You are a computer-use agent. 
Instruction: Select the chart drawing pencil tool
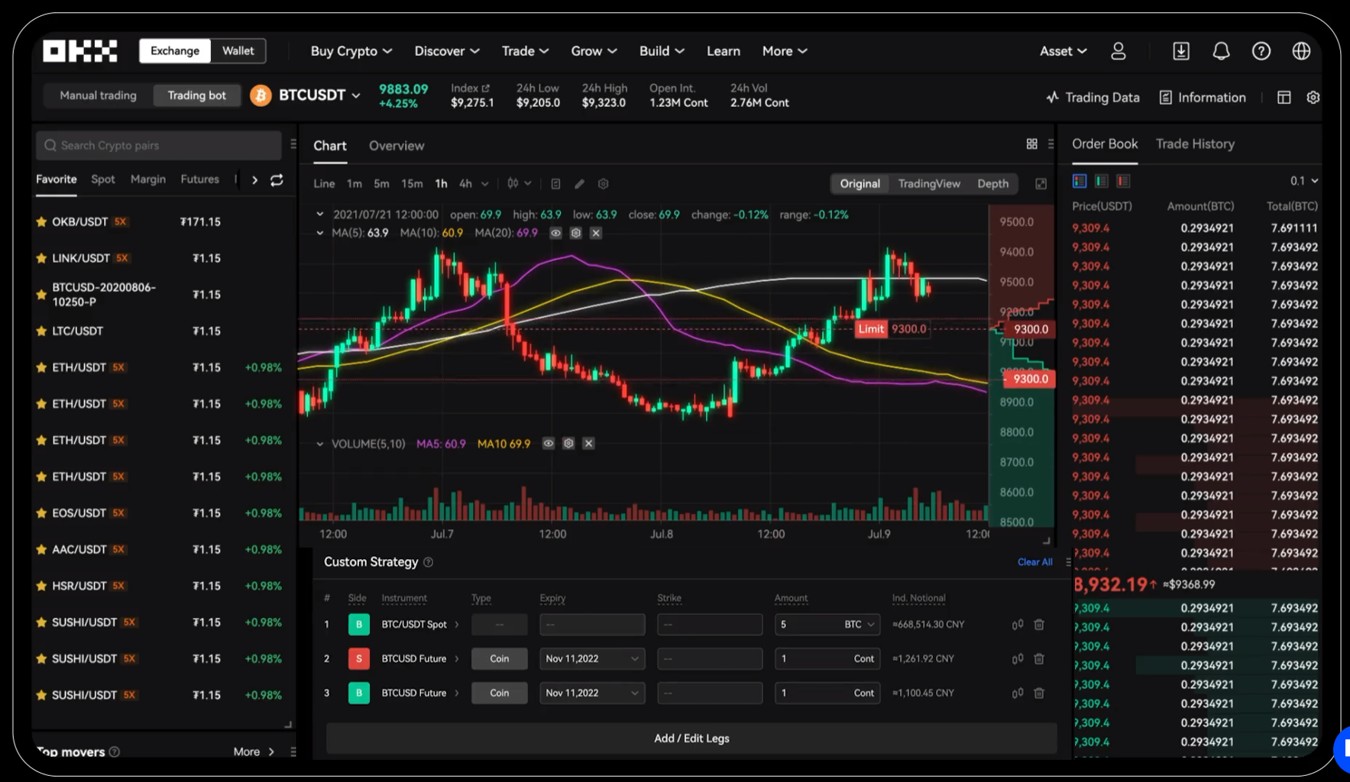click(579, 184)
